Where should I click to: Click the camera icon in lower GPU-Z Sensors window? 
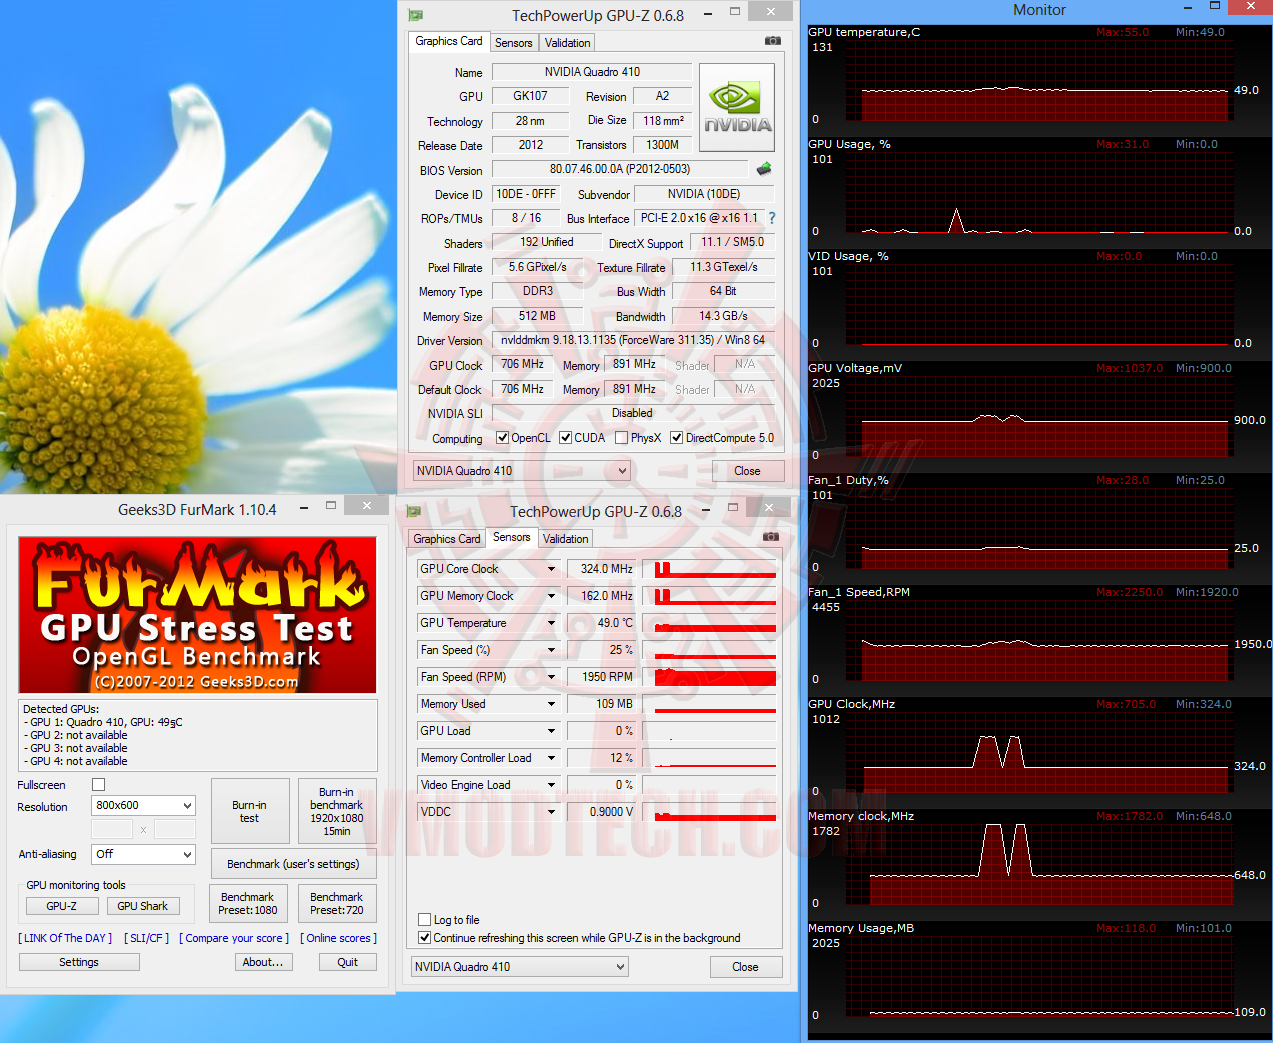pyautogui.click(x=770, y=537)
